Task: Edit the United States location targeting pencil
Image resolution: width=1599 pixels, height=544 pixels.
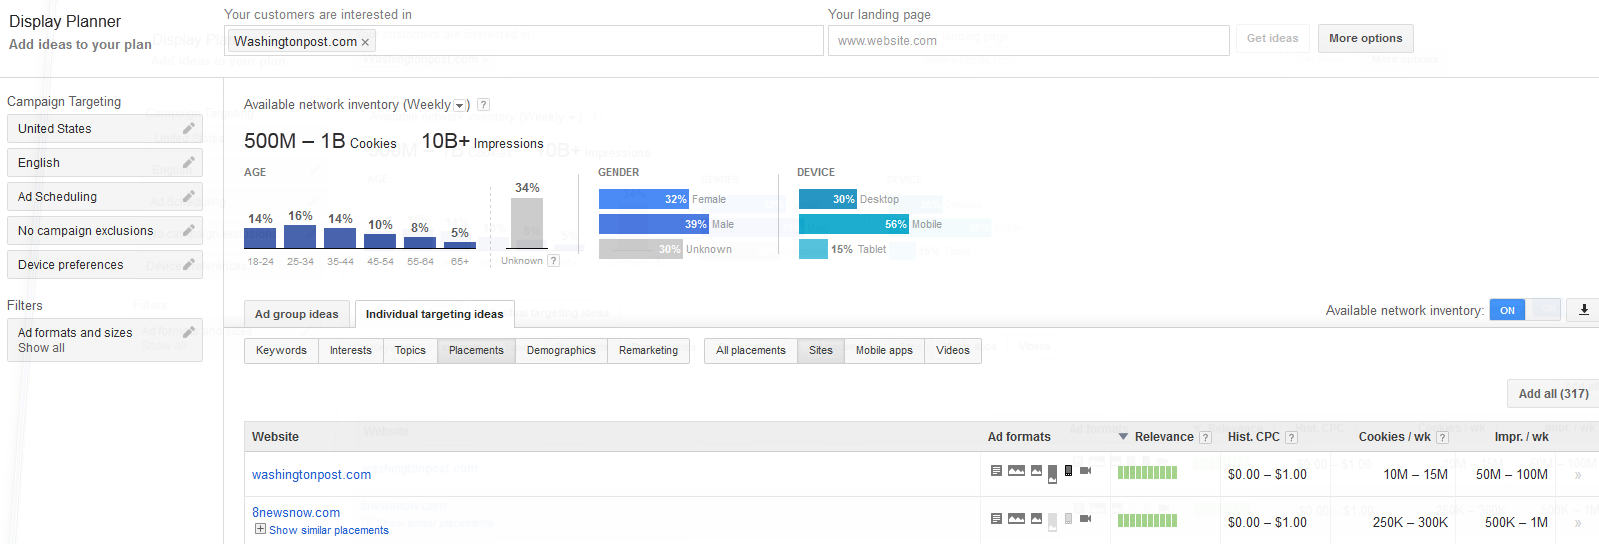Action: [188, 128]
